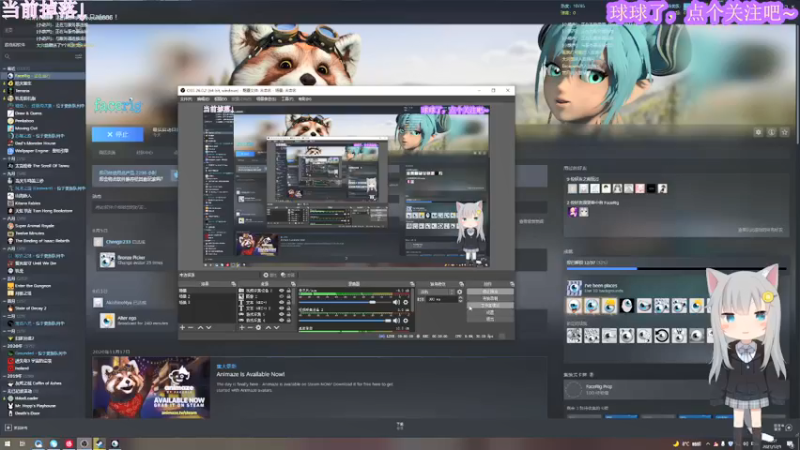This screenshot has height=450, width=800.
Task: Open OBS source properties gear
Action: 258,328
